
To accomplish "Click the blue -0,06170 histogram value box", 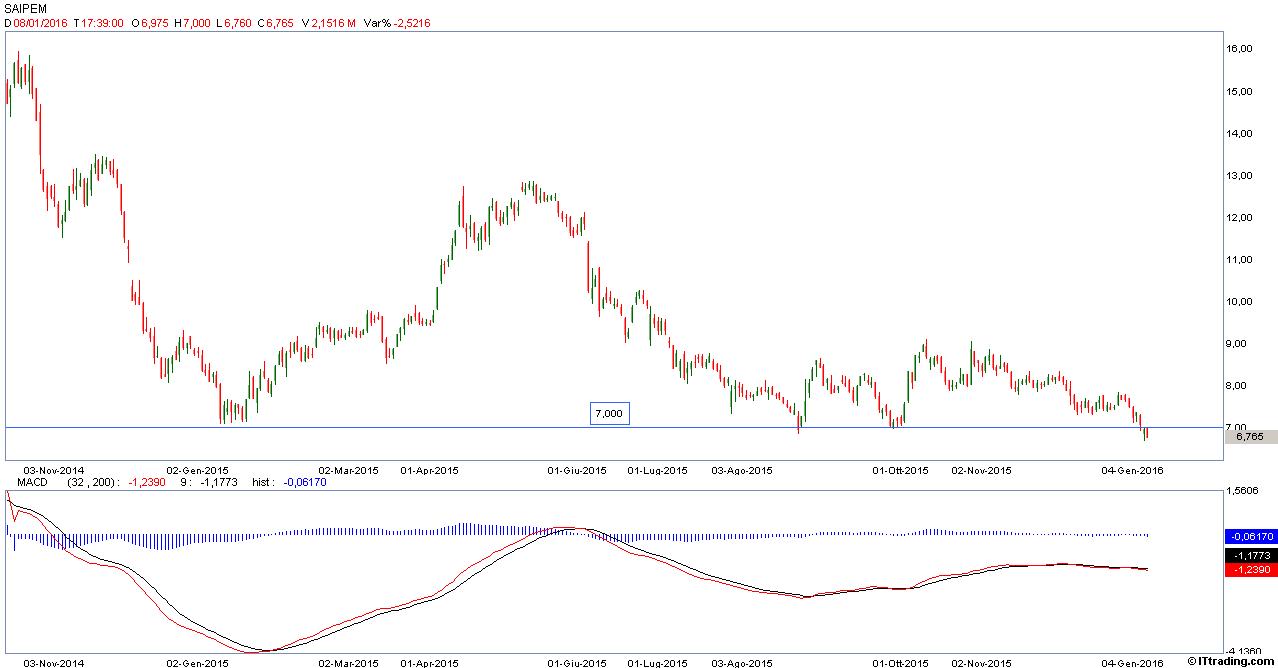I will [x=1250, y=536].
